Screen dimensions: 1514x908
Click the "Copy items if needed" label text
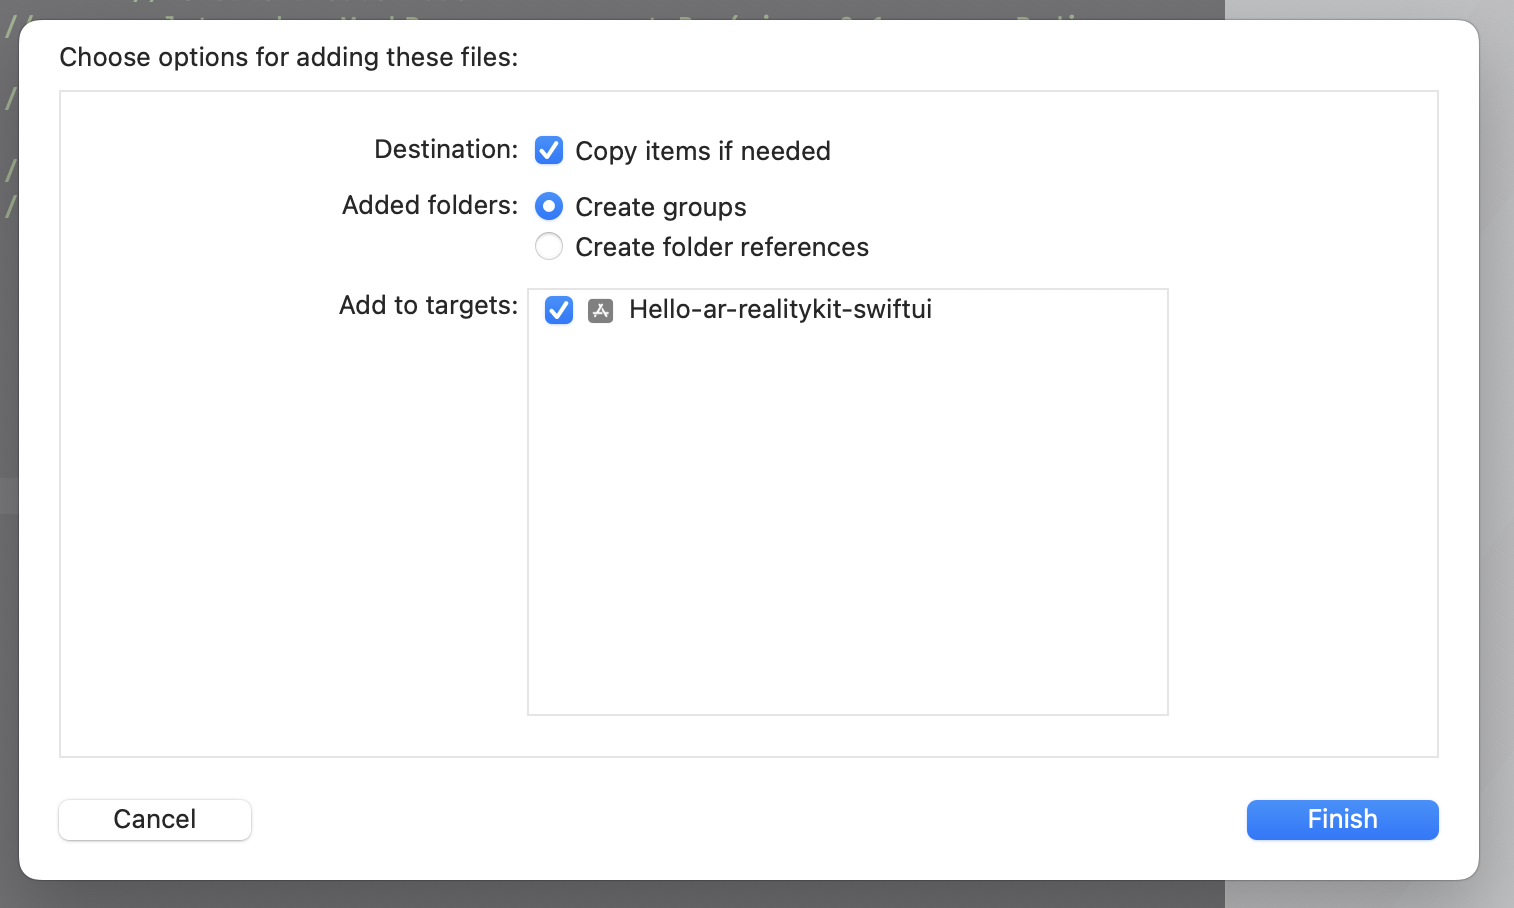[x=702, y=151]
